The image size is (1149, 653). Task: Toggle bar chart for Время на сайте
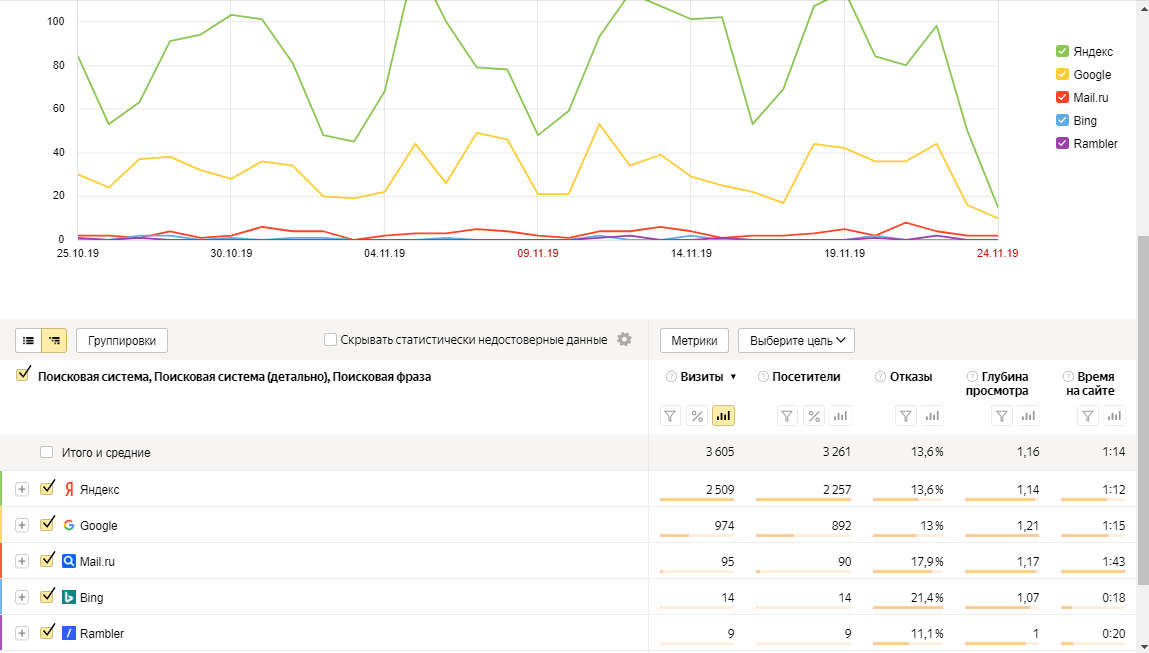click(x=1115, y=416)
